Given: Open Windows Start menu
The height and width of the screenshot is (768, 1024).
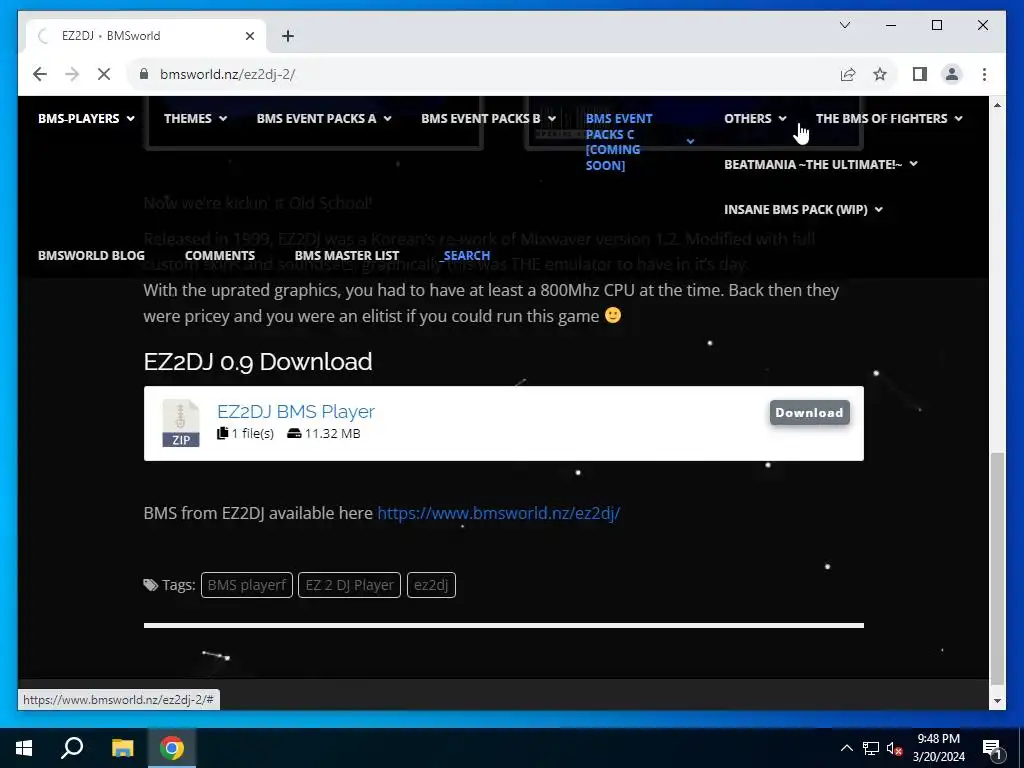Looking at the screenshot, I should tap(24, 748).
